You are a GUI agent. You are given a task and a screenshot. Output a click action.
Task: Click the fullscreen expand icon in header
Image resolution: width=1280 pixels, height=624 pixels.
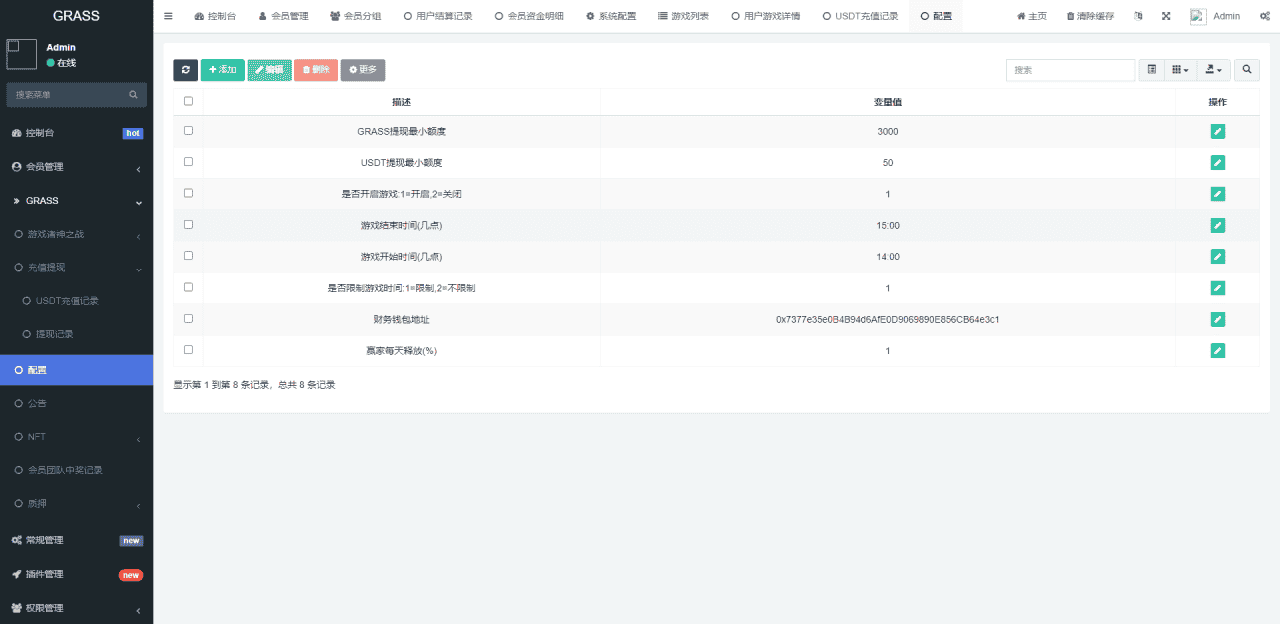tap(1166, 16)
